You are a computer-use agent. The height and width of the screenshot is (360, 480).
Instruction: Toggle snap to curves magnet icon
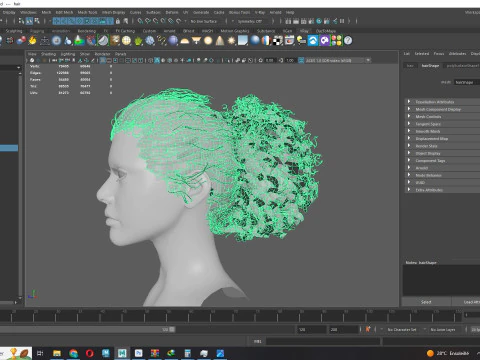click(148, 21)
